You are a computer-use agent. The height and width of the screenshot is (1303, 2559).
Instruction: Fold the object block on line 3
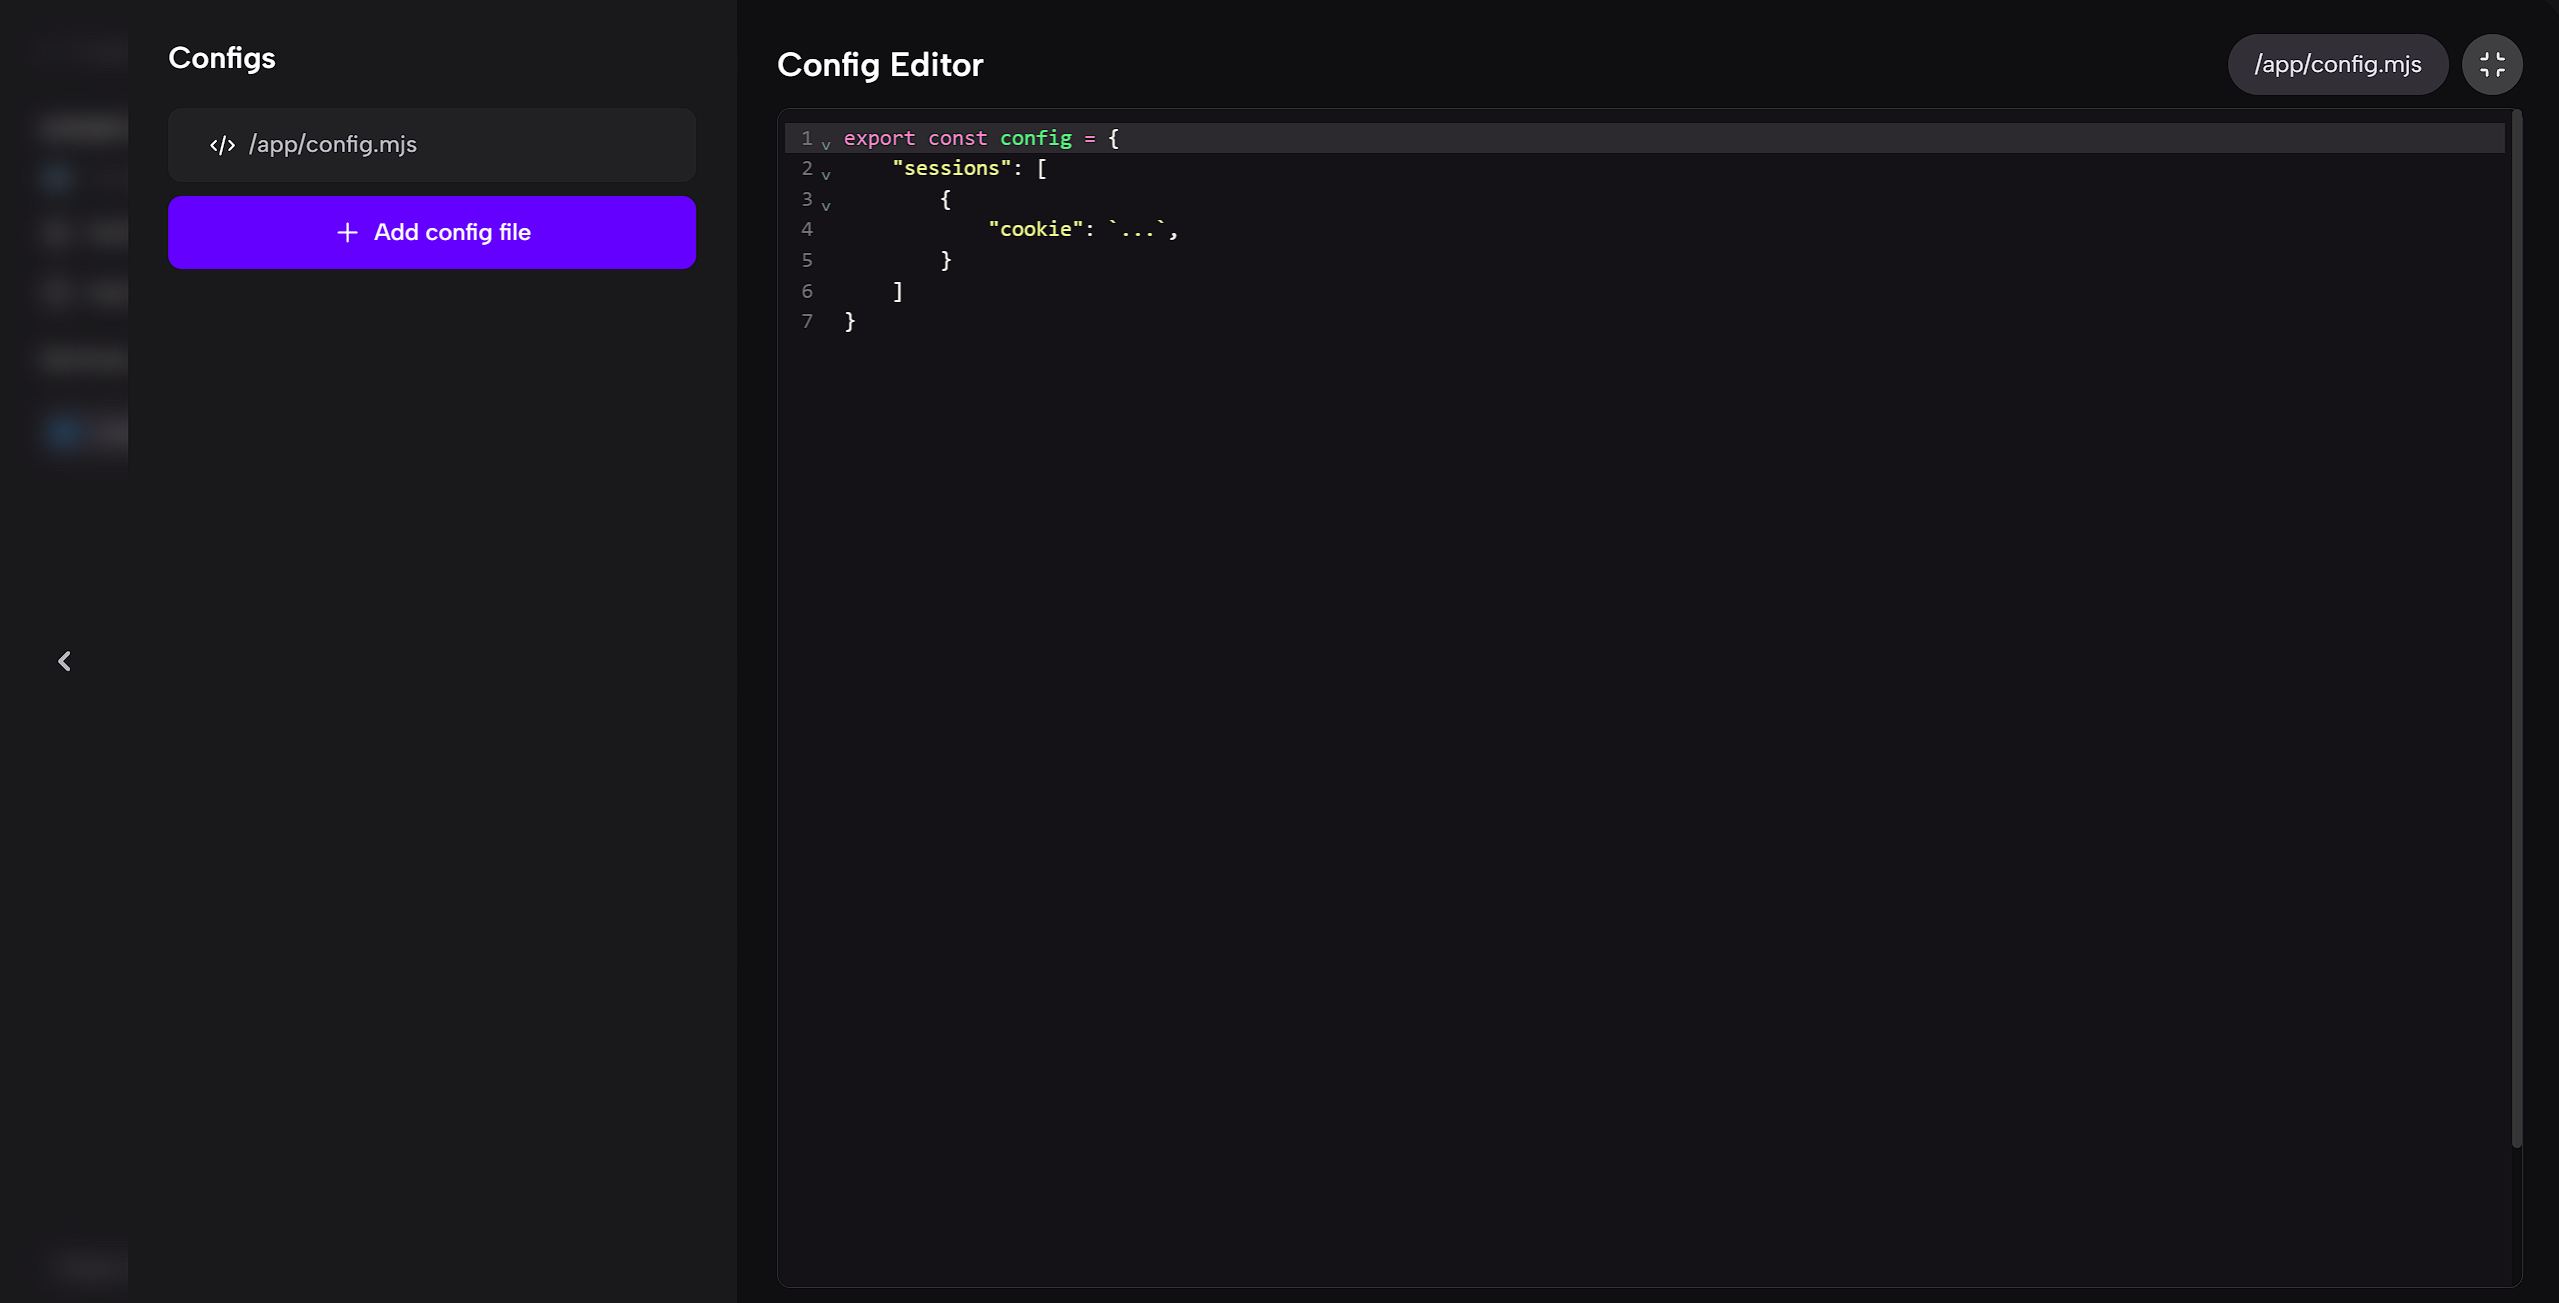point(826,205)
